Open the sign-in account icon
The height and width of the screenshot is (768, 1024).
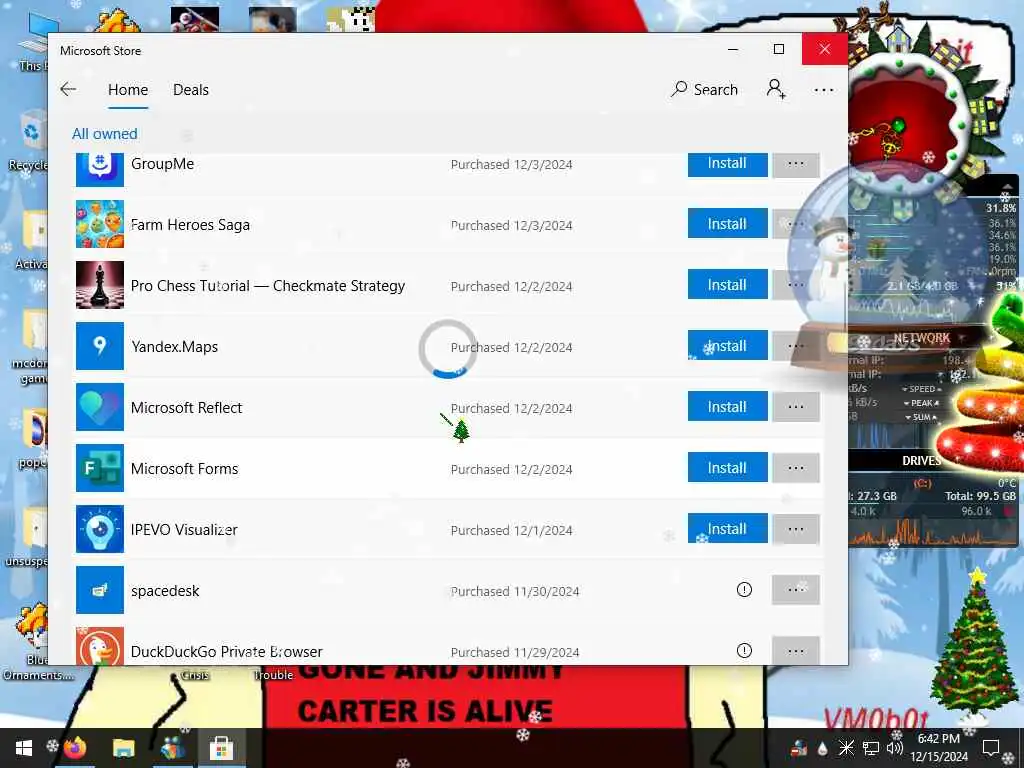[776, 89]
